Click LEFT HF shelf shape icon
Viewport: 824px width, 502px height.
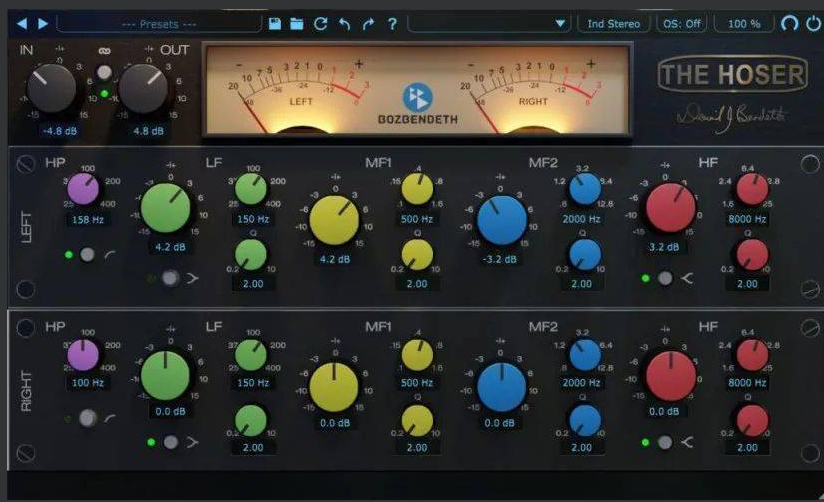tap(687, 278)
